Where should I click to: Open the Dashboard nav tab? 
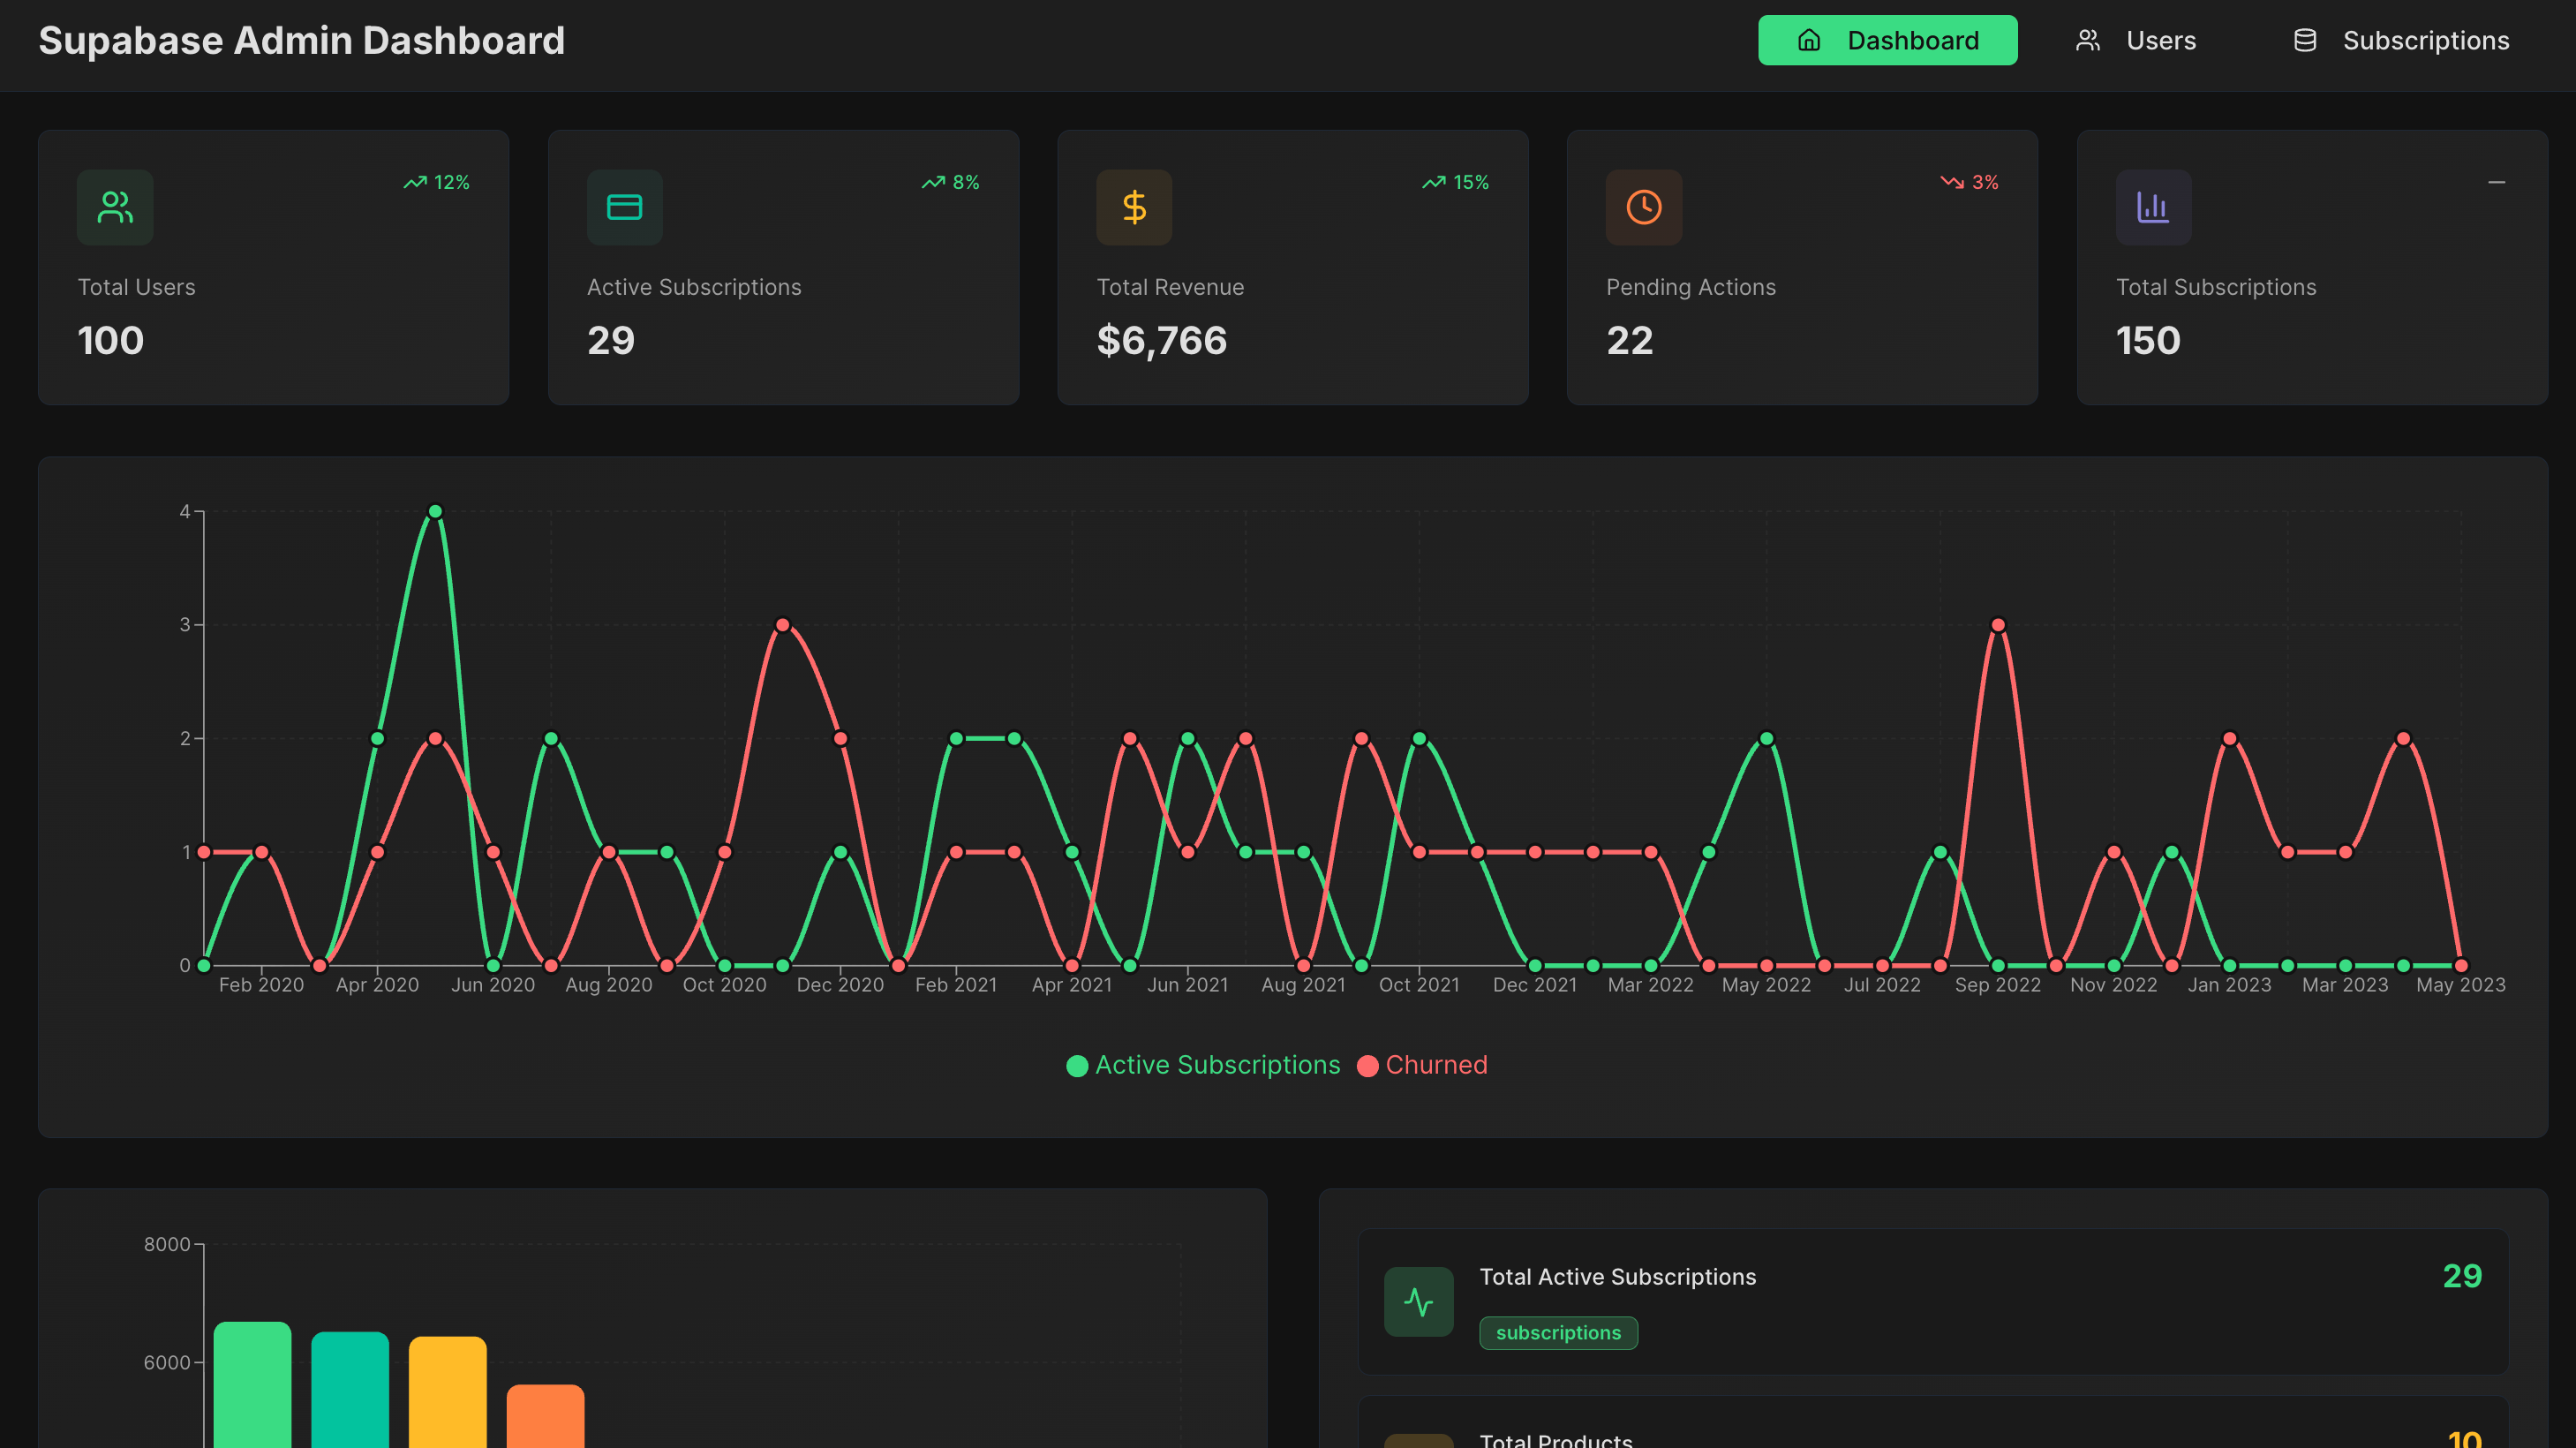point(1887,40)
